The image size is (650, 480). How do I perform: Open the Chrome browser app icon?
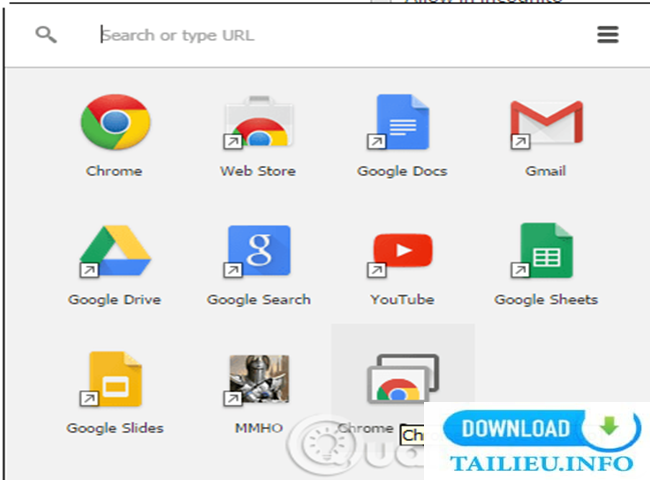click(x=115, y=122)
